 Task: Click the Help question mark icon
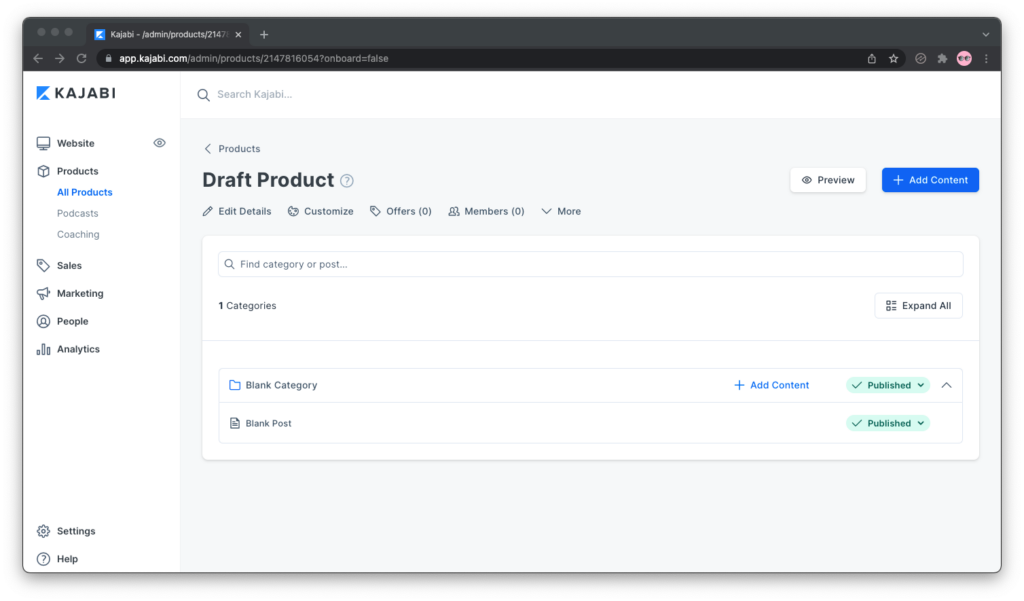pyautogui.click(x=43, y=559)
